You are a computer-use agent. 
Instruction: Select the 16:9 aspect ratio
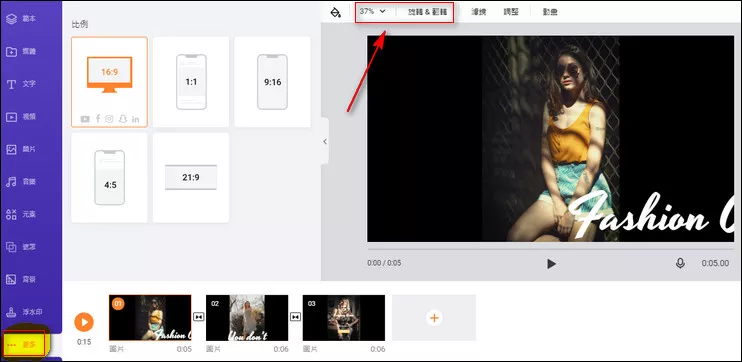coord(109,82)
